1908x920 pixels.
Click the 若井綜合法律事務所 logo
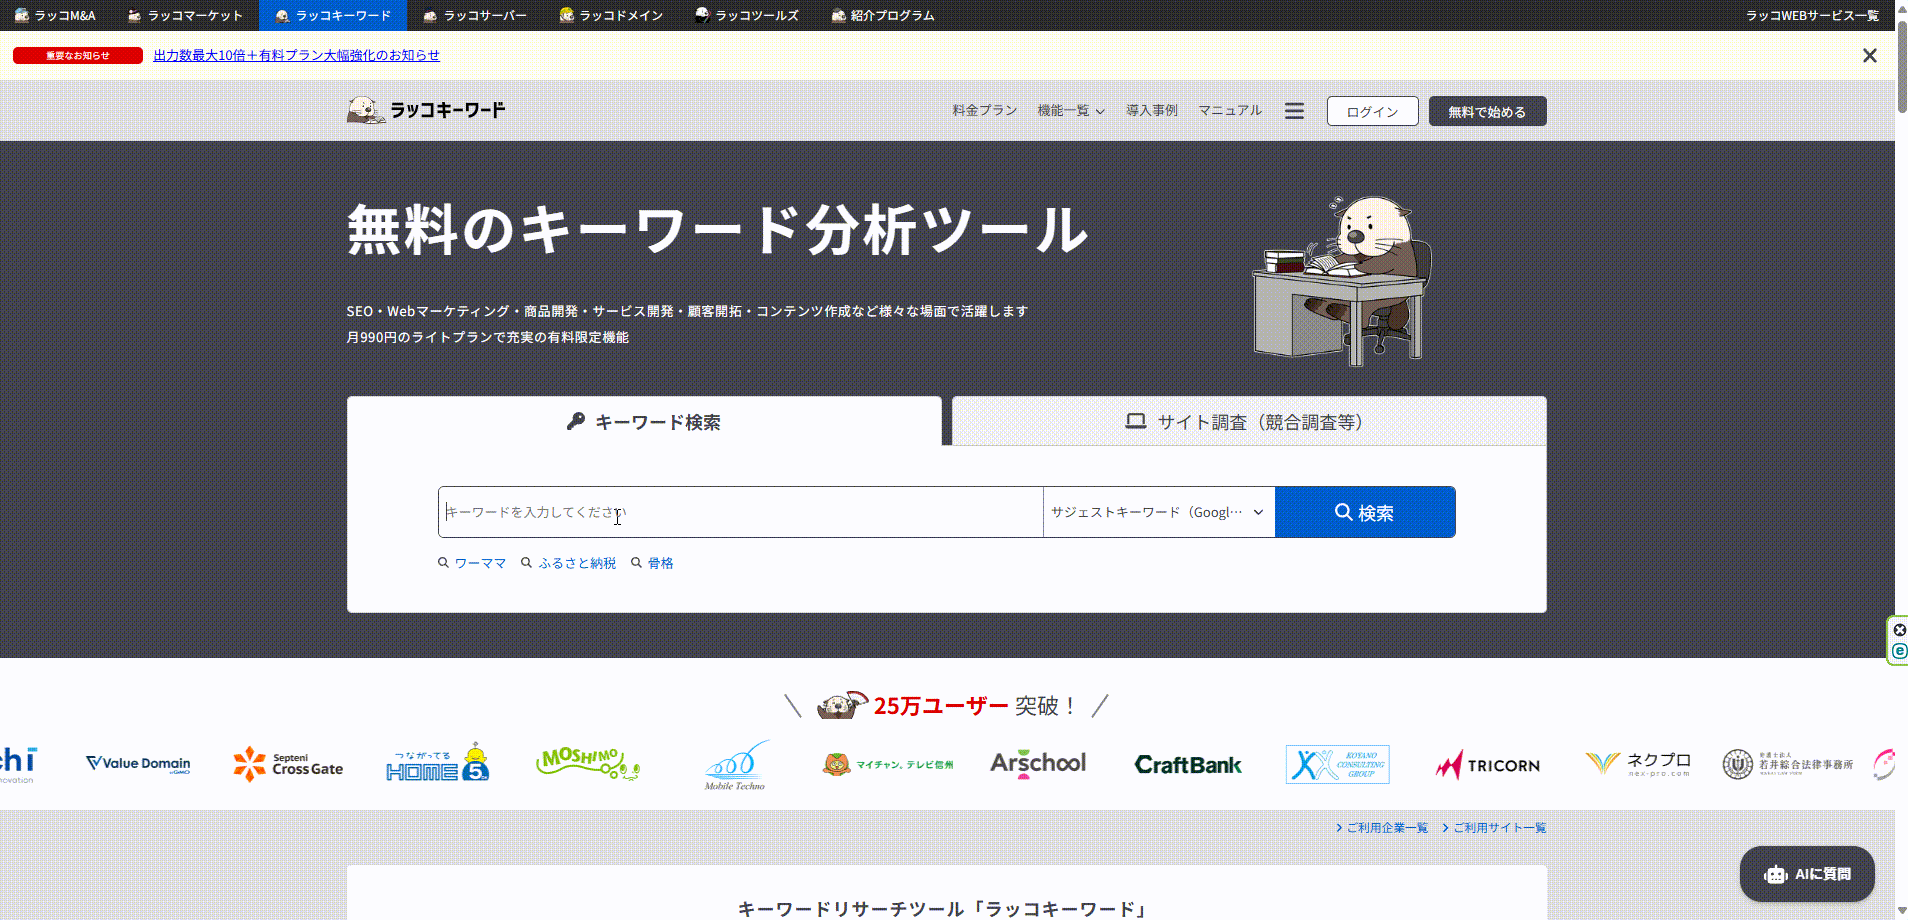coord(1788,764)
